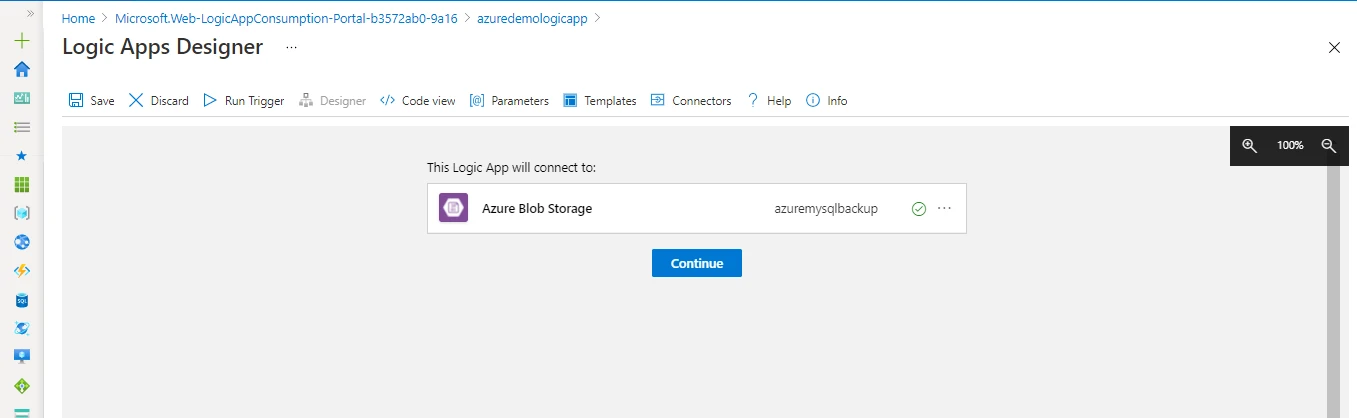Image resolution: width=1357 pixels, height=418 pixels.
Task: Click the 100% zoom level indicator
Action: coord(1290,145)
